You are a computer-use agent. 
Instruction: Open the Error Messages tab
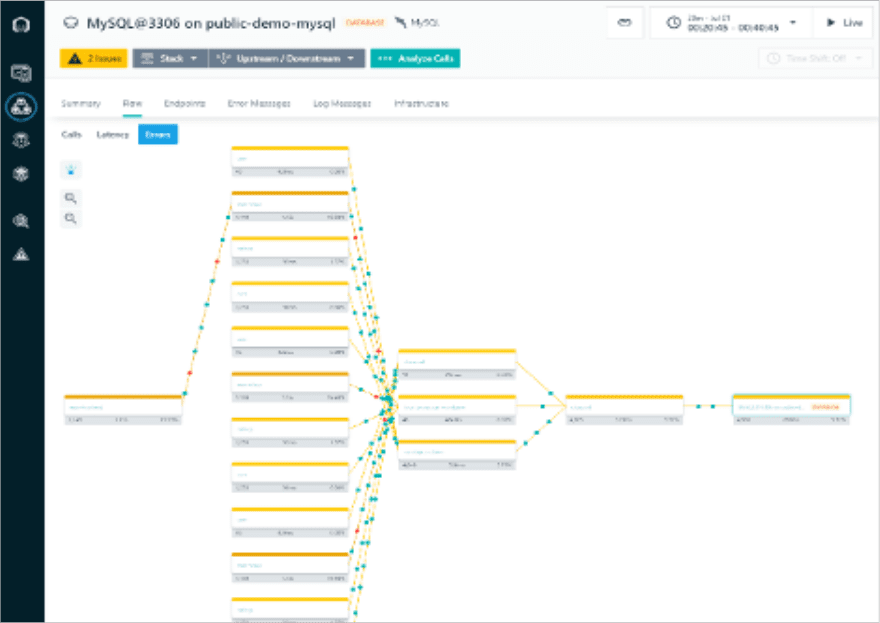coord(259,104)
